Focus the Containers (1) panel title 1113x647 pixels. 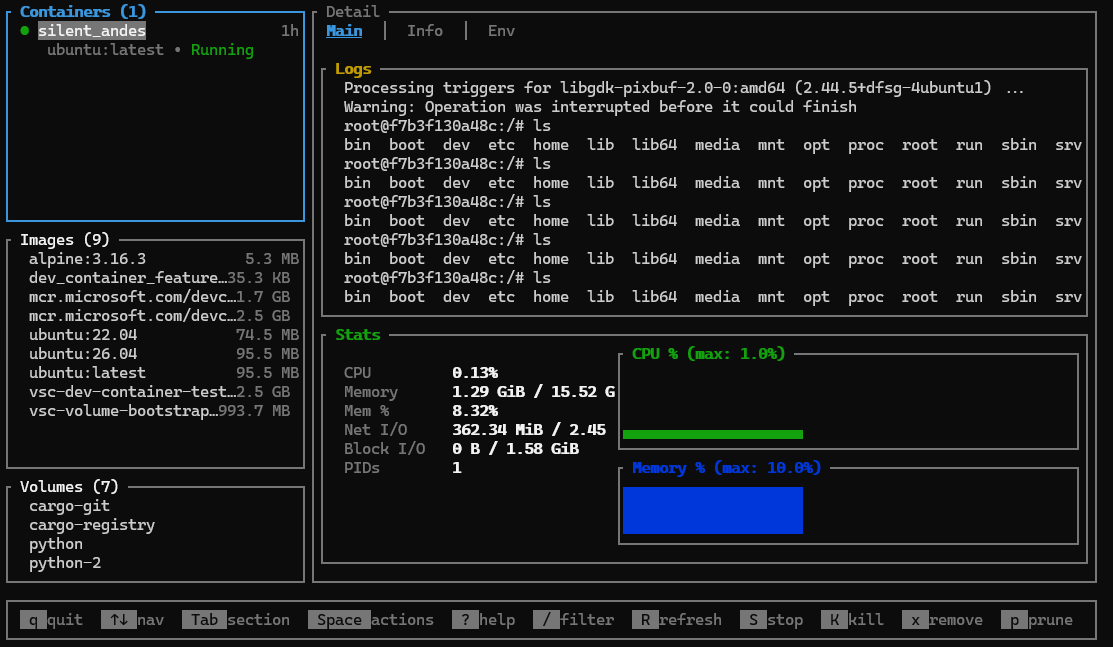(x=83, y=11)
